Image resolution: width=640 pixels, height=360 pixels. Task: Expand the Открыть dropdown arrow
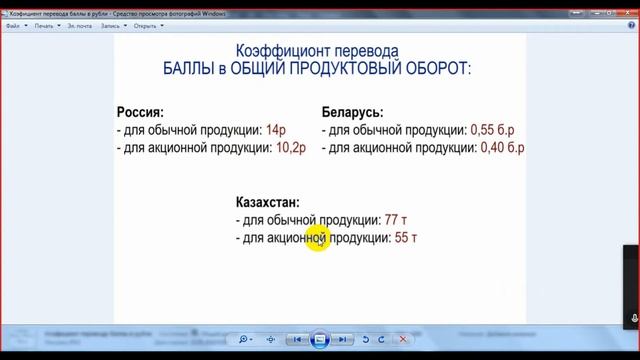162,26
